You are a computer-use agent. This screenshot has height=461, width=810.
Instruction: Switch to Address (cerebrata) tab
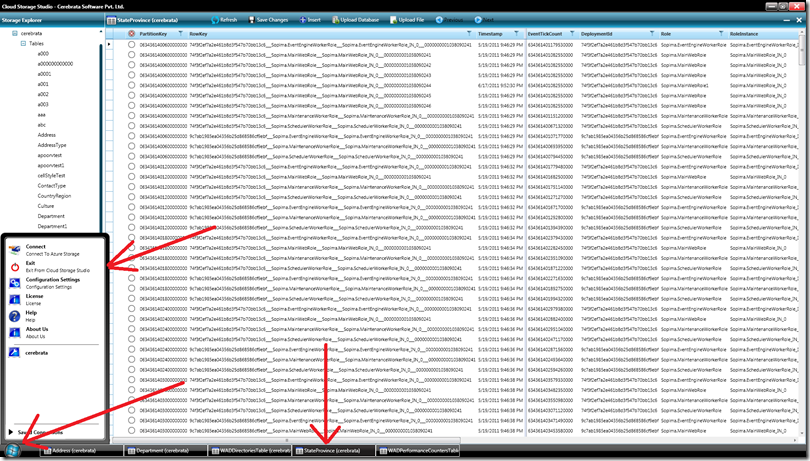click(82, 451)
